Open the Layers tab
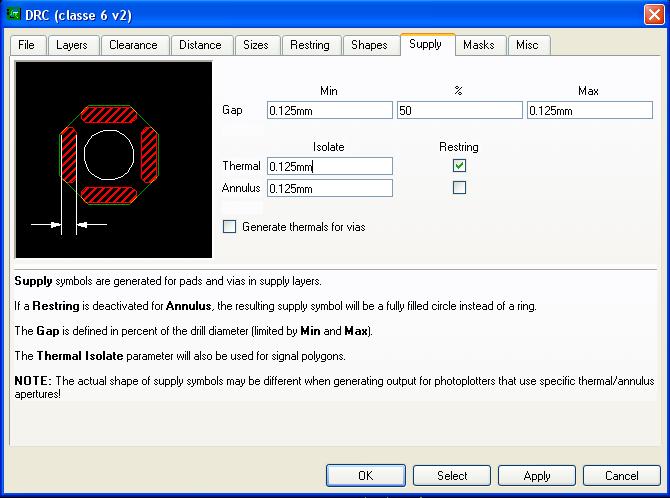The width and height of the screenshot is (670, 498). pos(73,45)
